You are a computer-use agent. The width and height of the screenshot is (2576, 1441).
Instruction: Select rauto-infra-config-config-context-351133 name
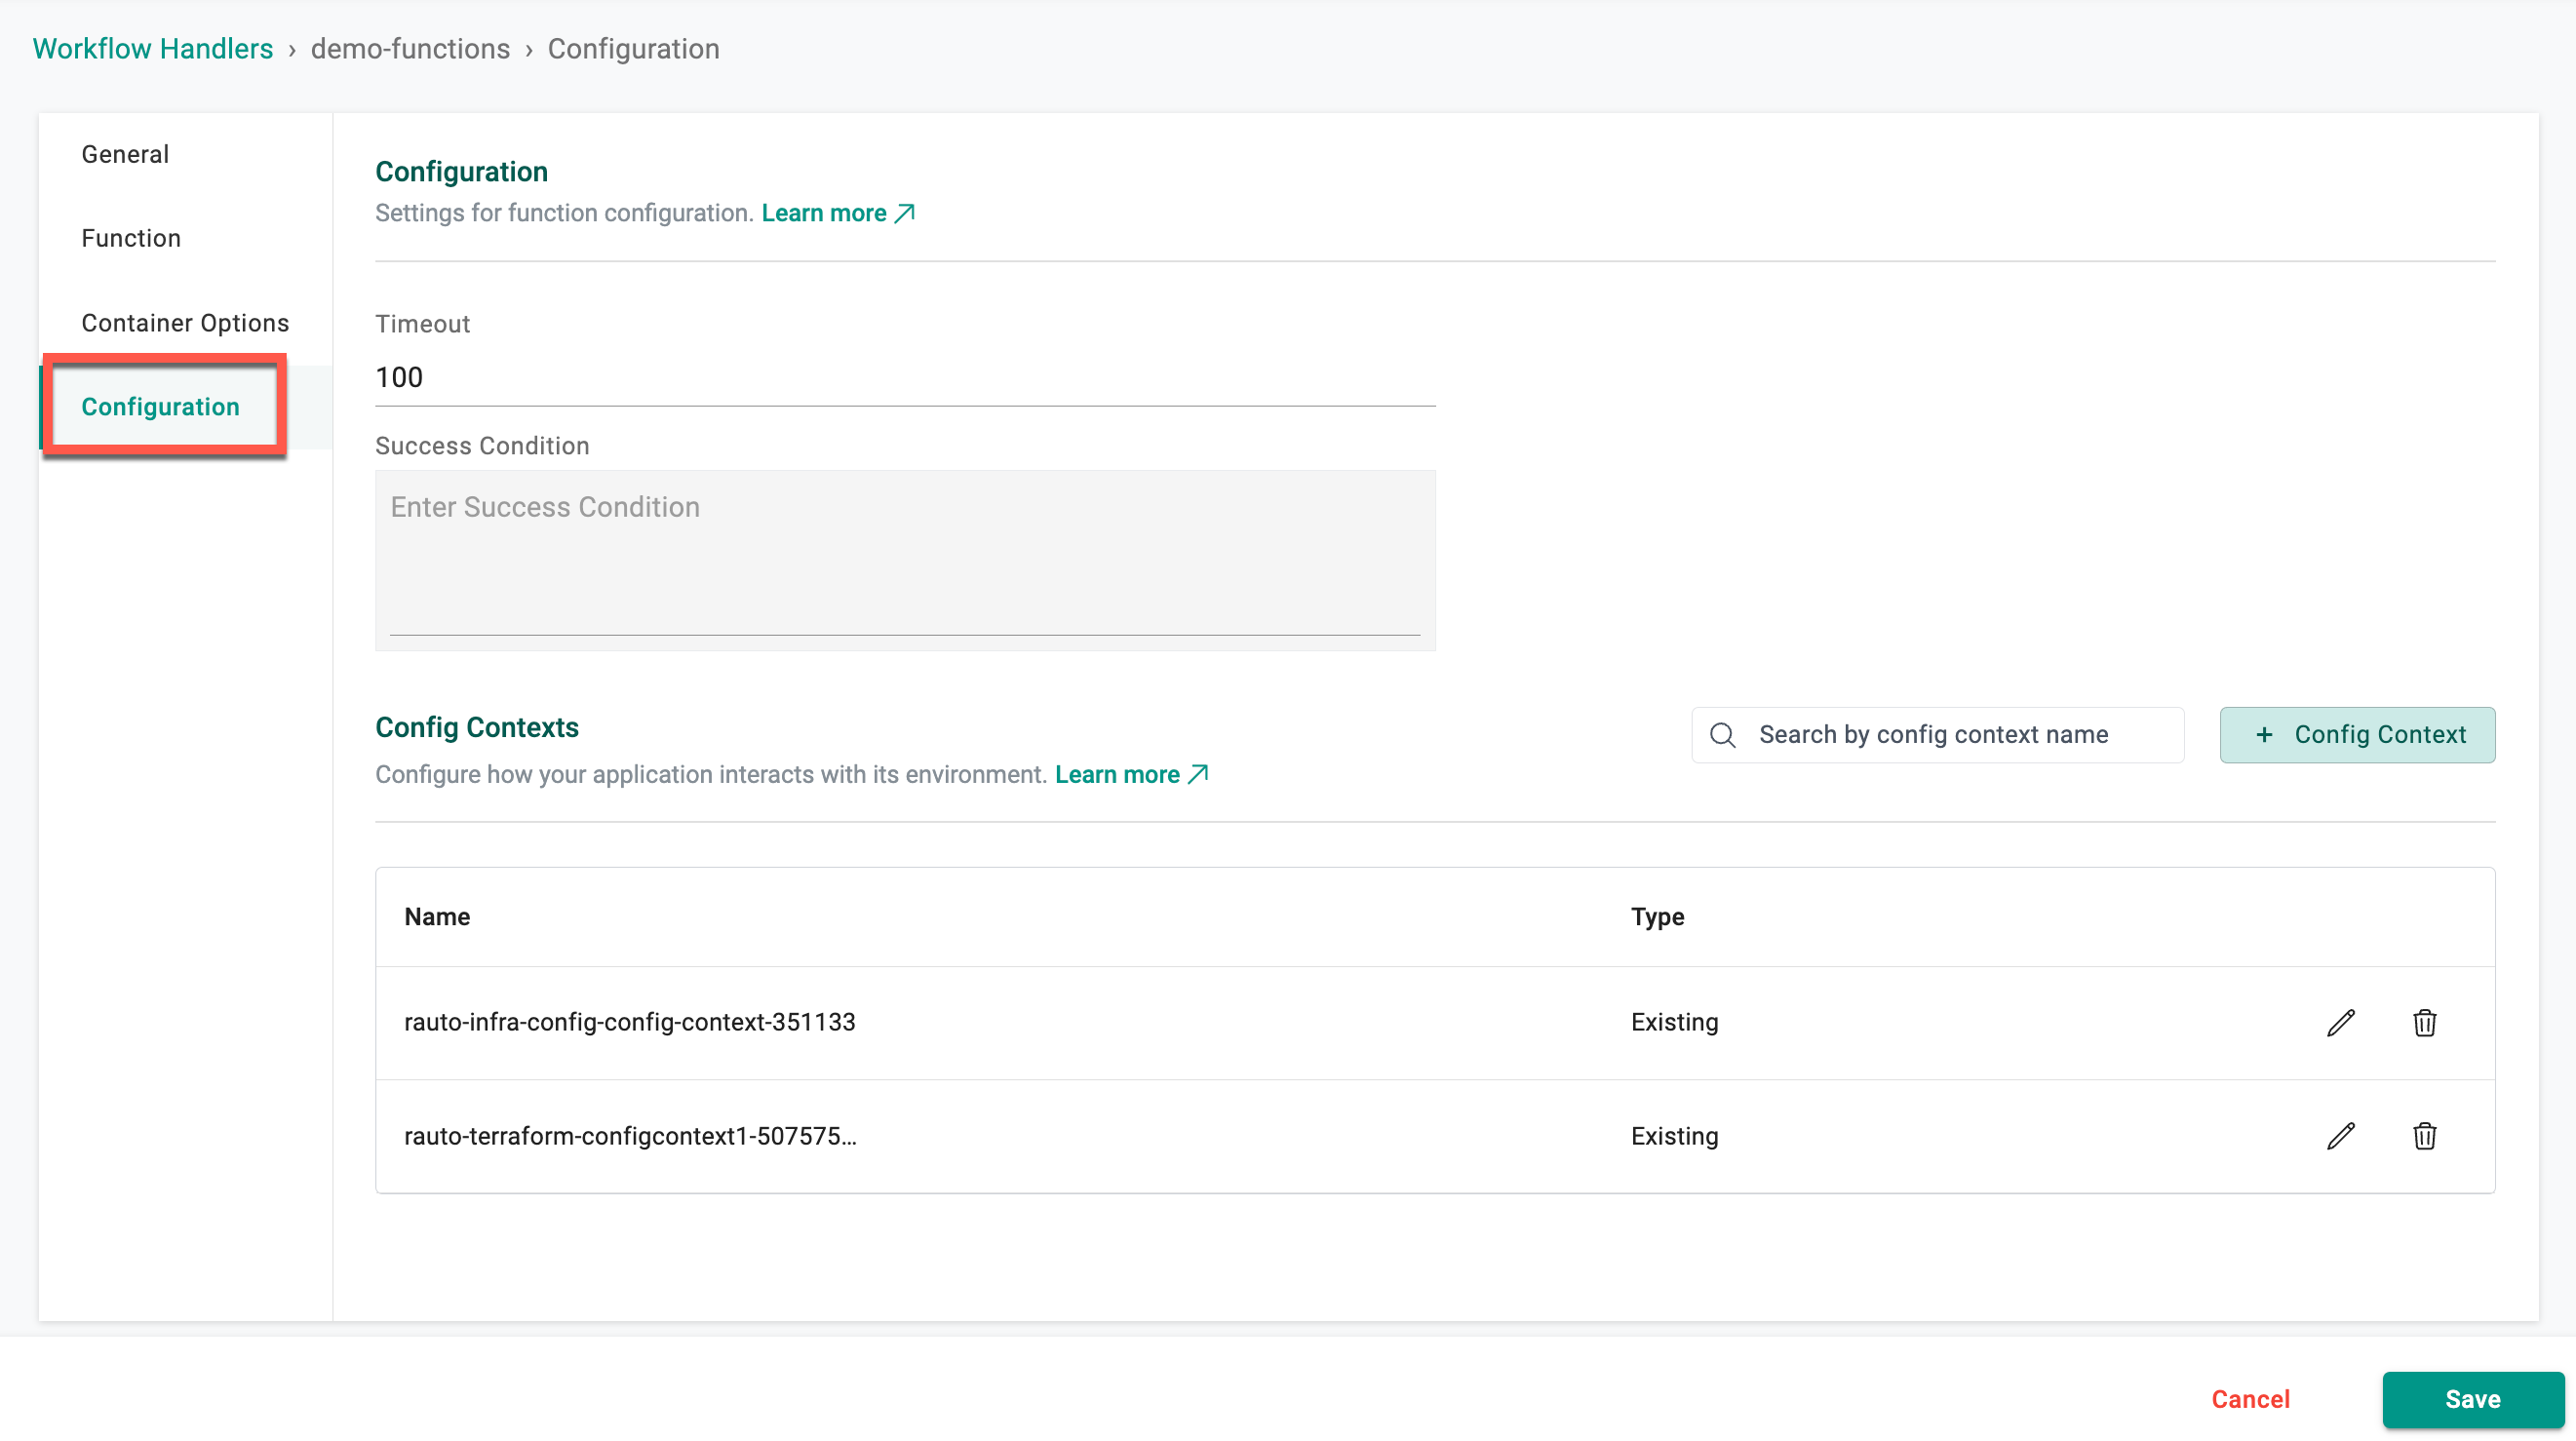click(630, 1022)
